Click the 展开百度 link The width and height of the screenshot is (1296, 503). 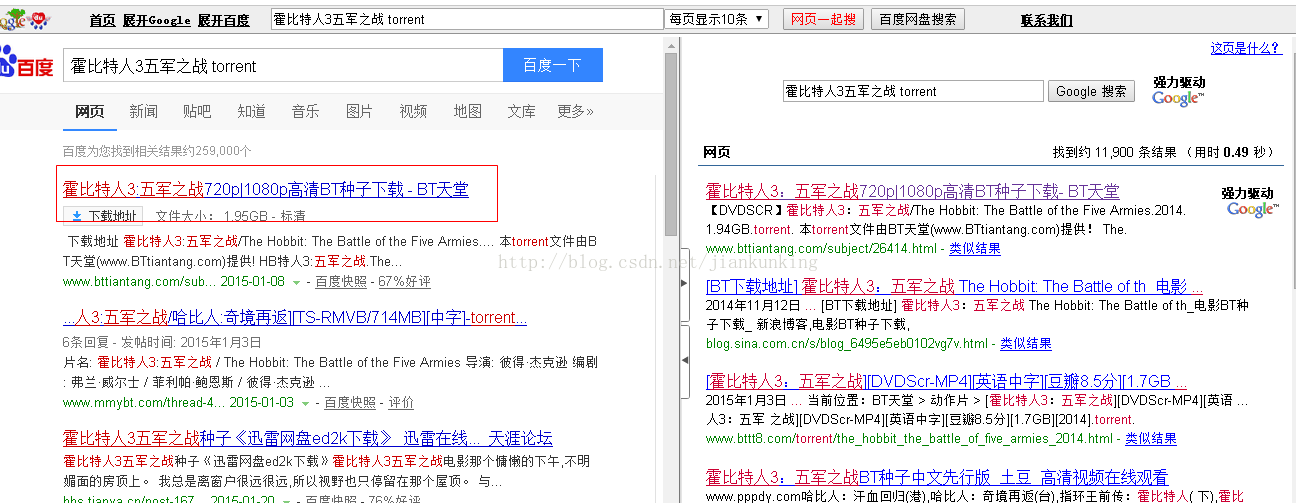click(x=223, y=20)
